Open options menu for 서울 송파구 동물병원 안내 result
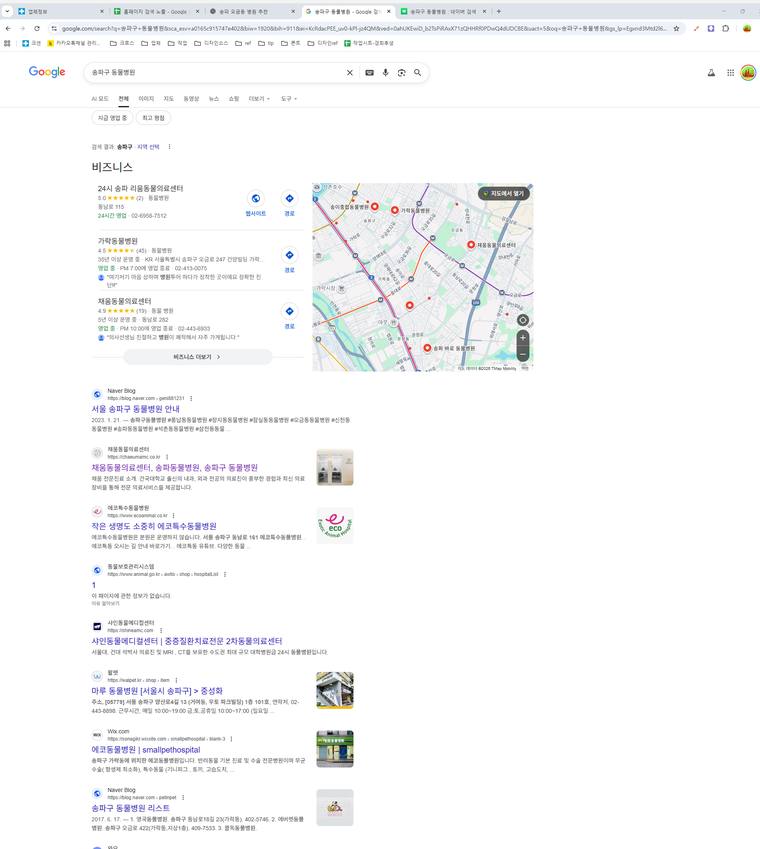The height and width of the screenshot is (849, 760). click(191, 399)
